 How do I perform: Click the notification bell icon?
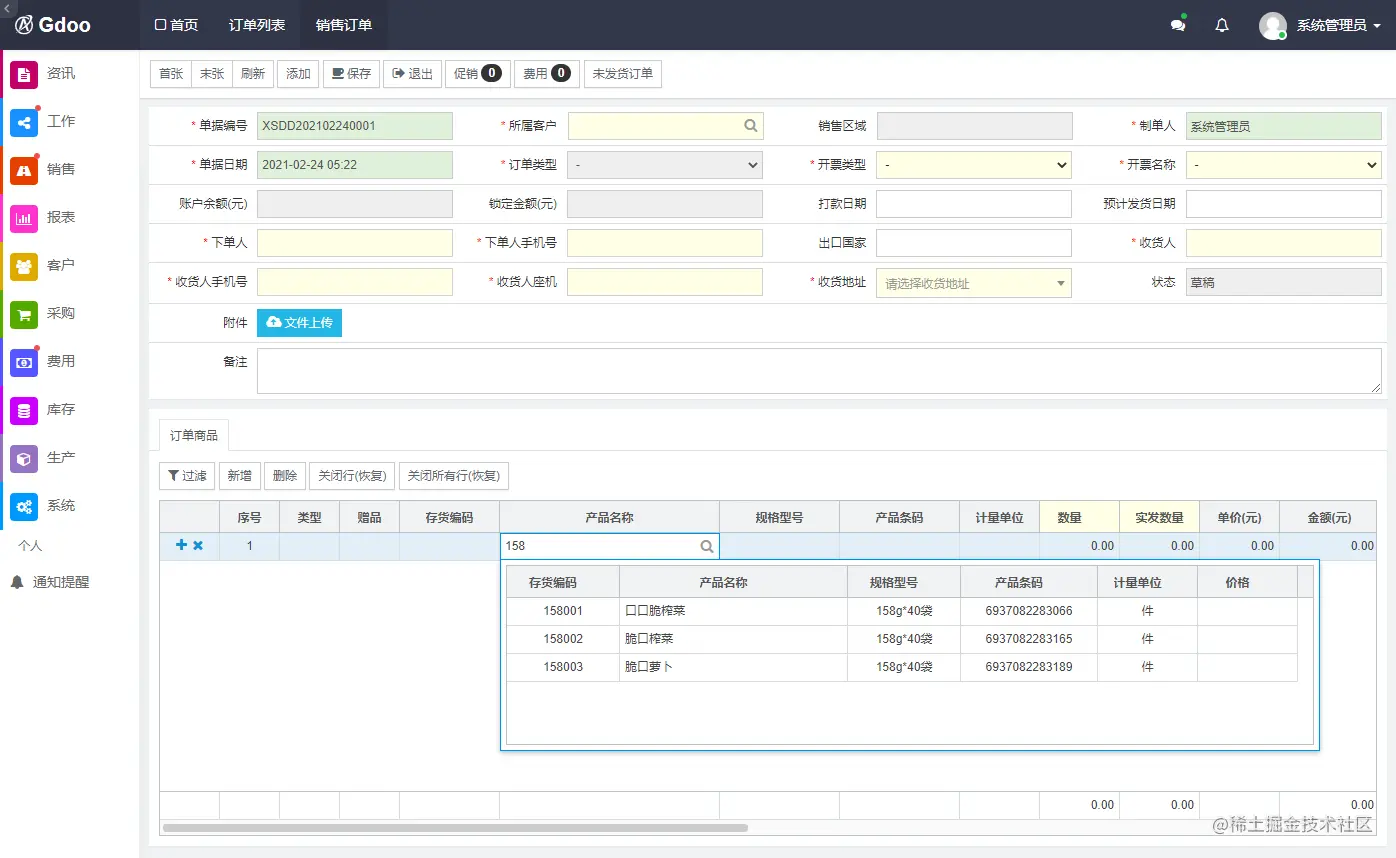1222,25
